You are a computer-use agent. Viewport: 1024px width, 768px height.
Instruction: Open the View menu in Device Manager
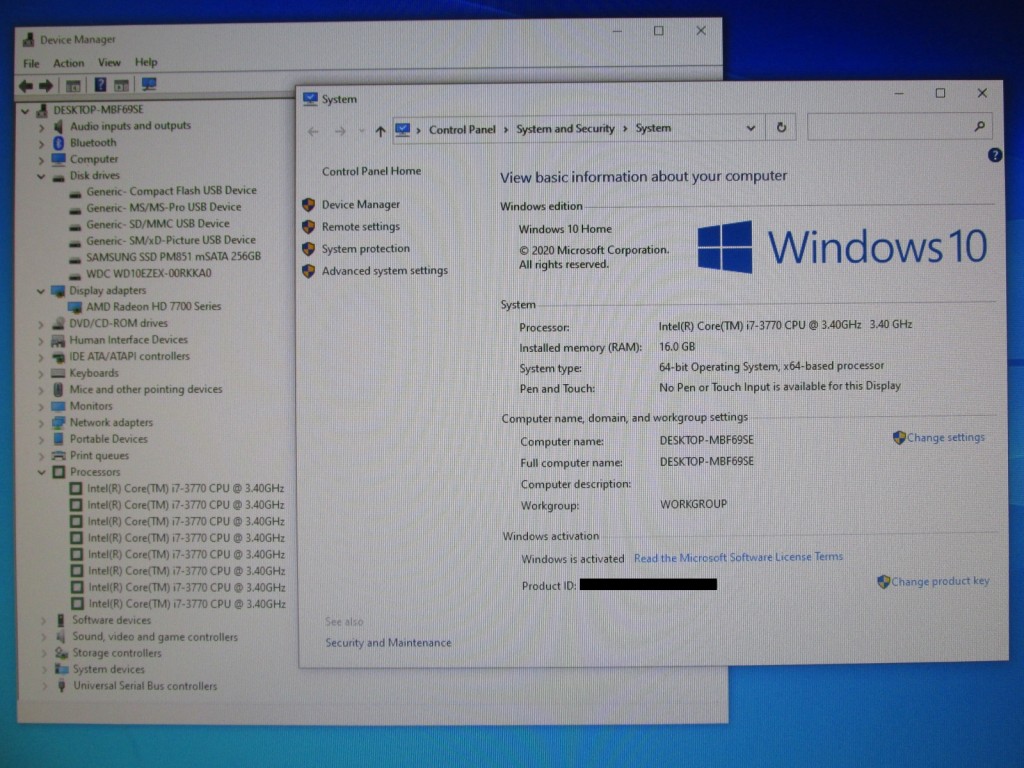(109, 62)
